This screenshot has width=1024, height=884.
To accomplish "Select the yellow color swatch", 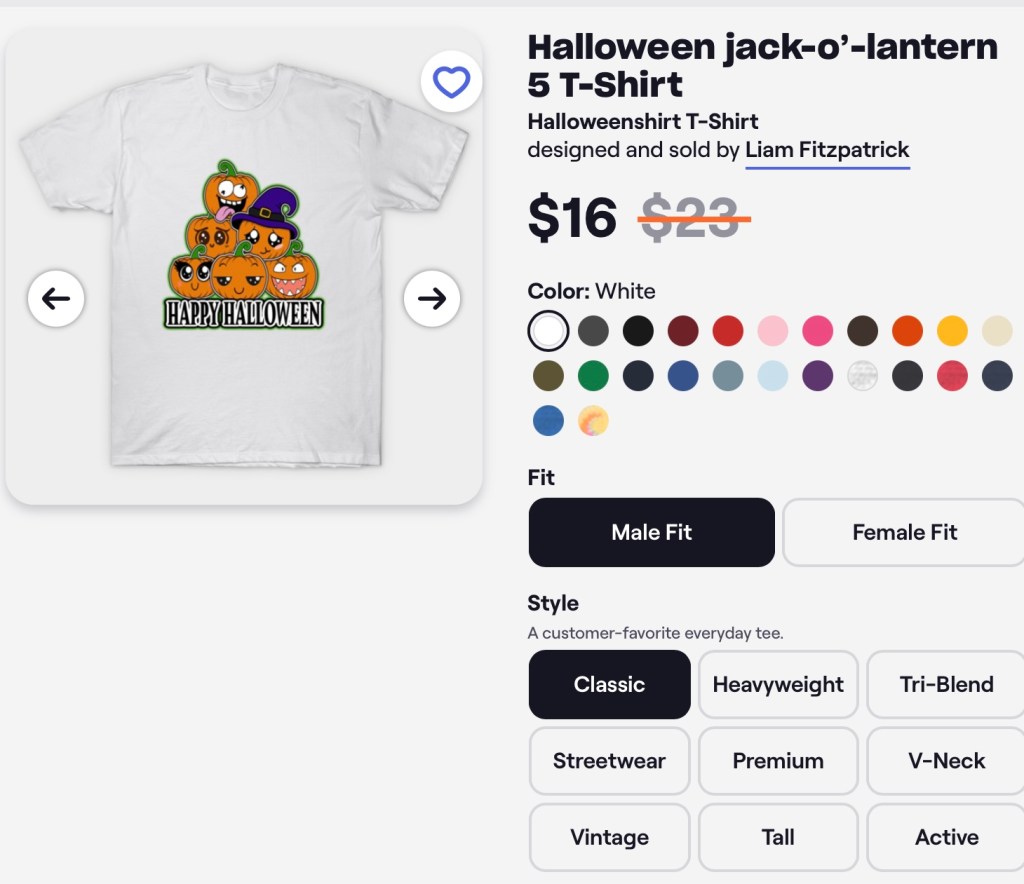I will [x=952, y=330].
